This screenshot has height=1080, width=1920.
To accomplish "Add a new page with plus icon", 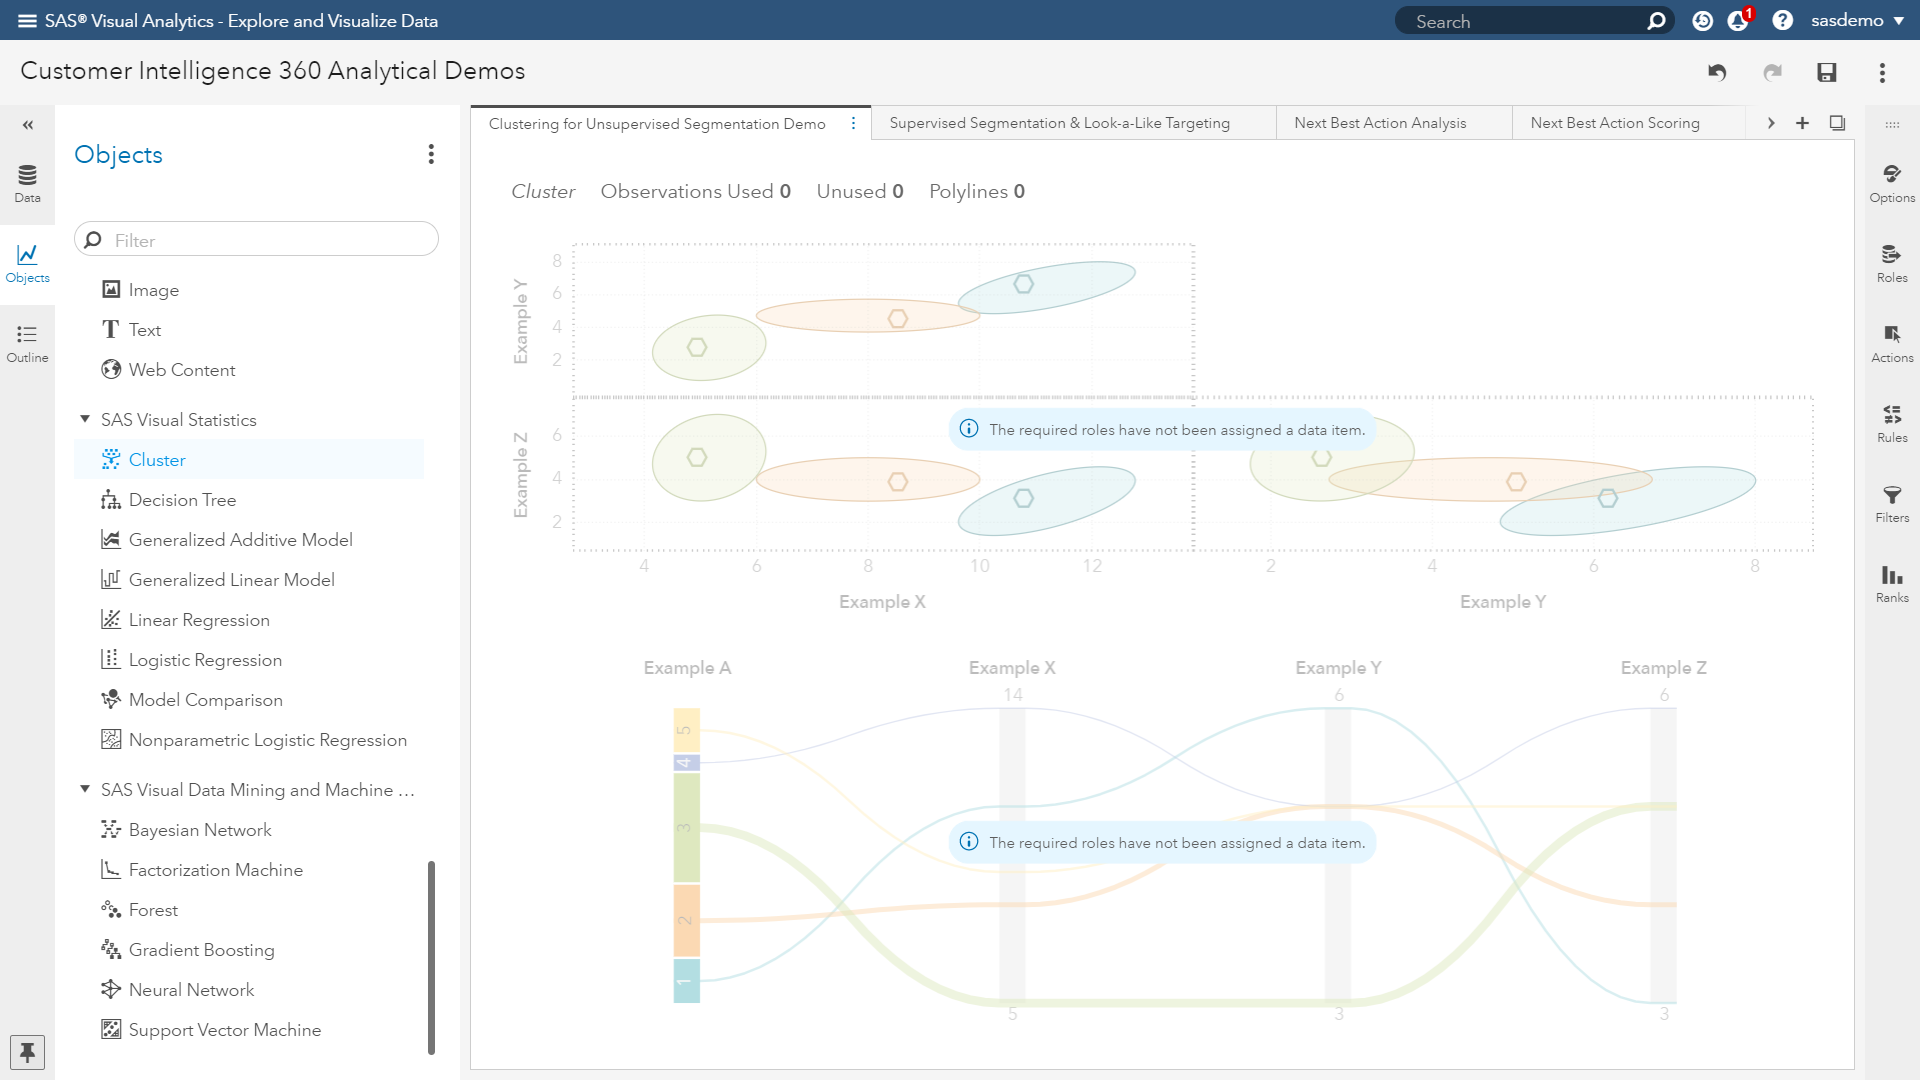I will tap(1802, 123).
